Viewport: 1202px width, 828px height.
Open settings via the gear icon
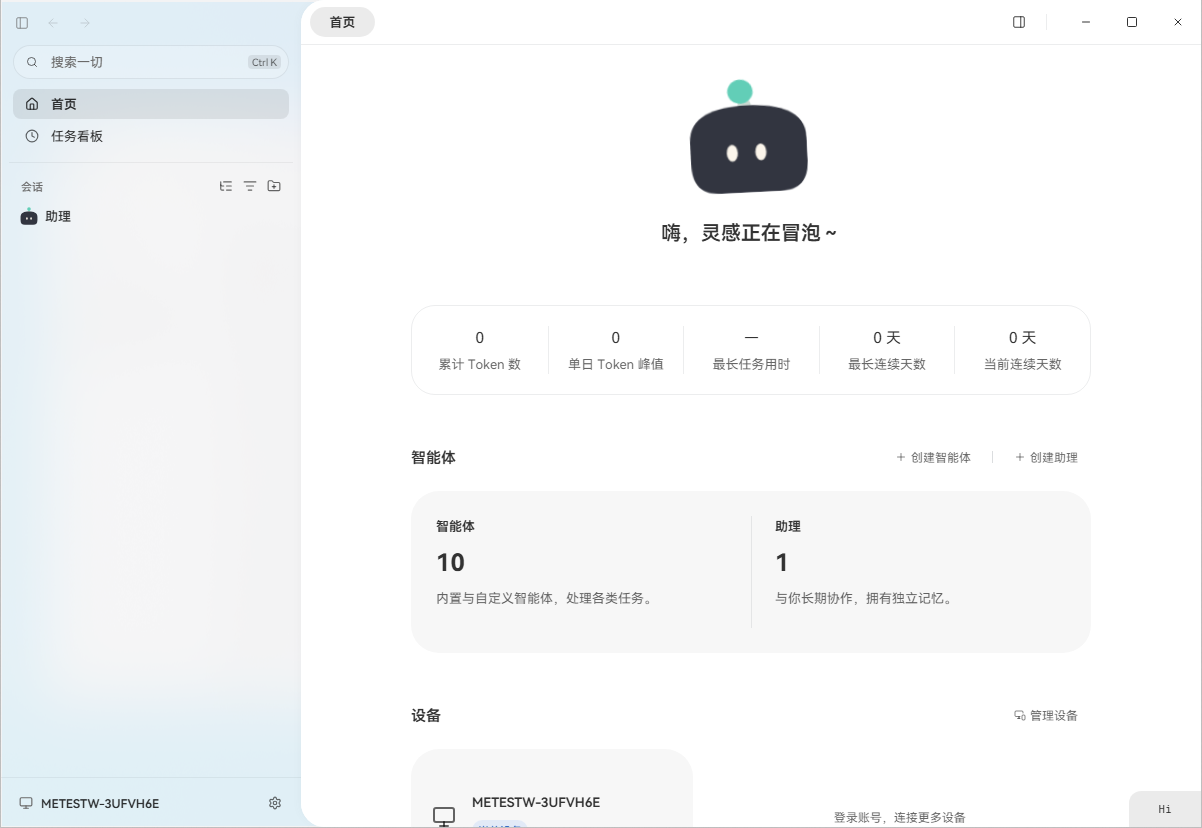(275, 803)
